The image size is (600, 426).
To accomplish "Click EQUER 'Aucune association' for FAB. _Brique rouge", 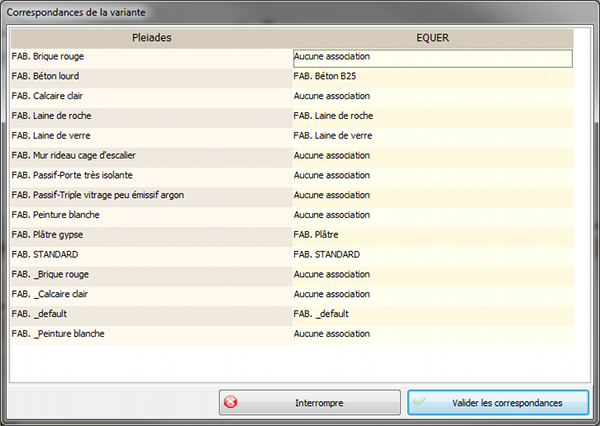I will [x=433, y=277].
